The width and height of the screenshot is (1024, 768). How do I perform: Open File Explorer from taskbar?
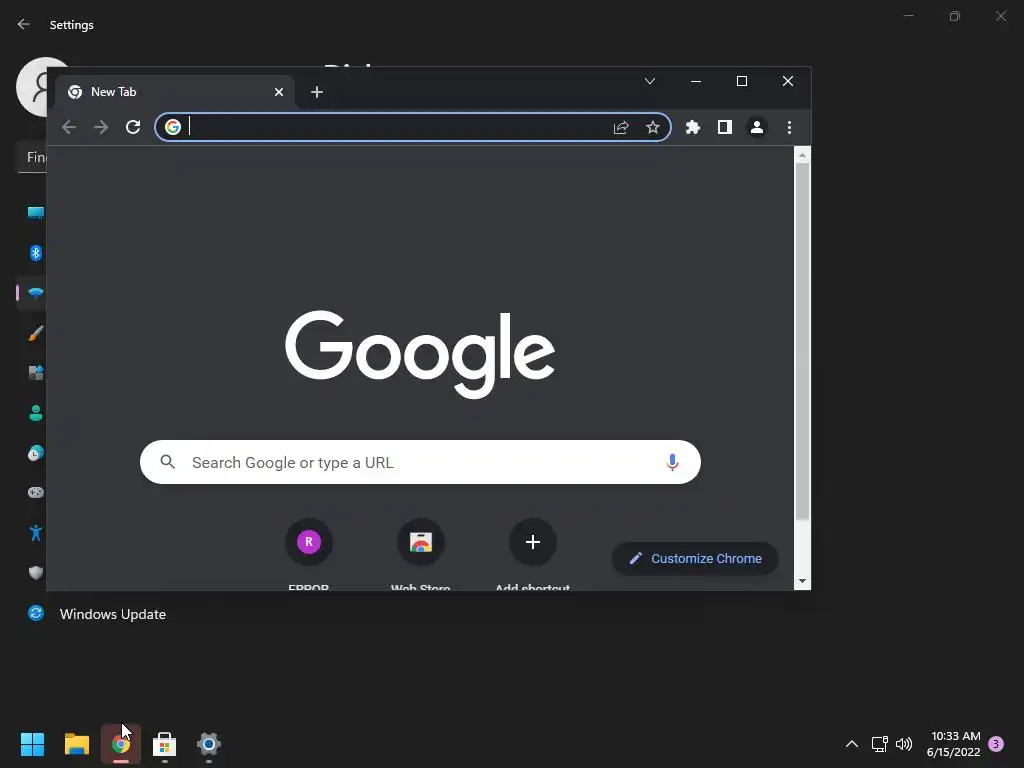tap(76, 744)
